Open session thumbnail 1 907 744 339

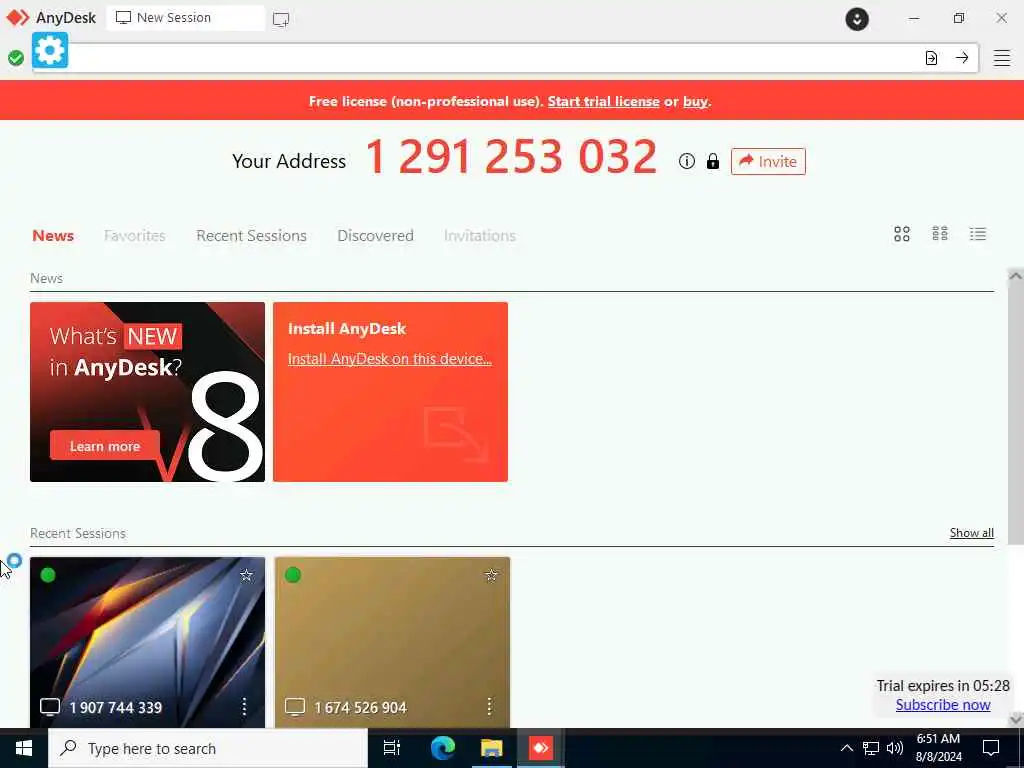click(x=148, y=642)
